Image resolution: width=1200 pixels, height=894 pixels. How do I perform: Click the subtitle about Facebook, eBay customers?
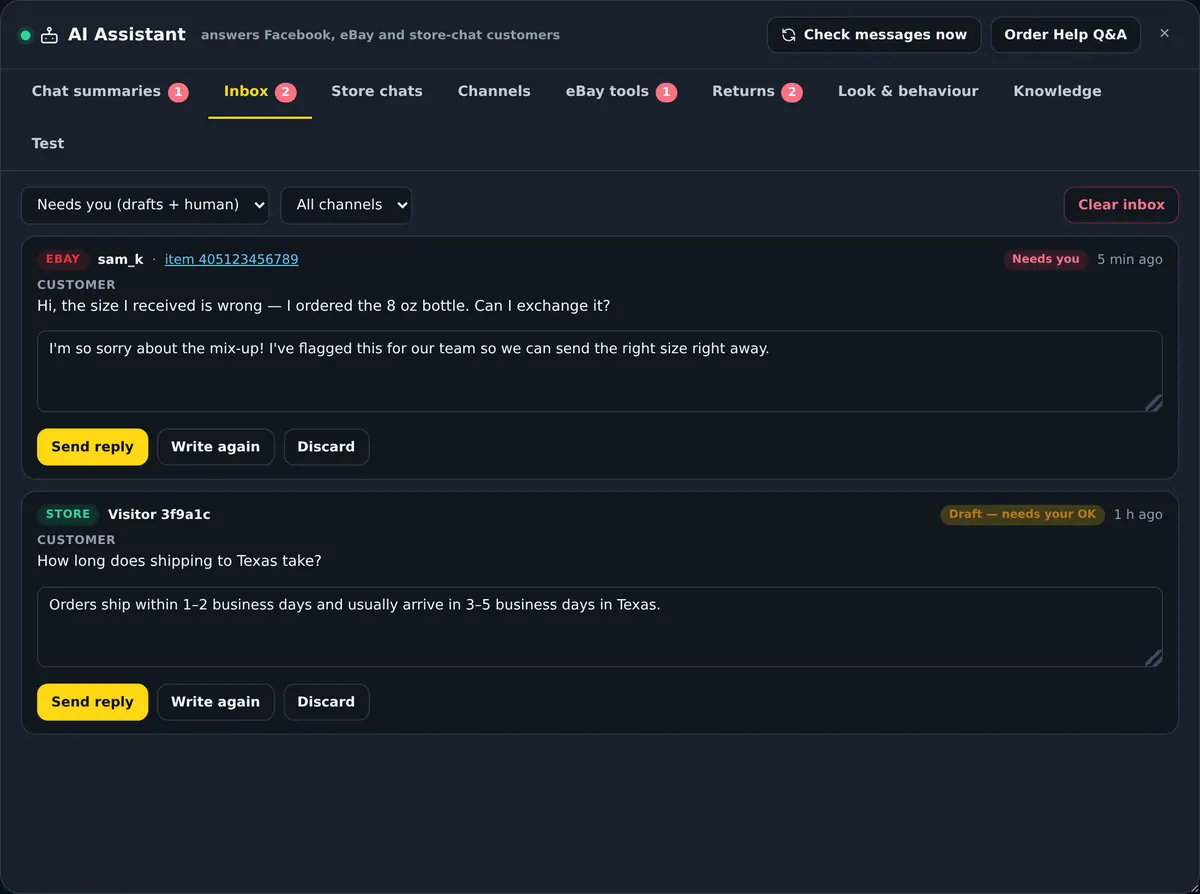coord(380,35)
